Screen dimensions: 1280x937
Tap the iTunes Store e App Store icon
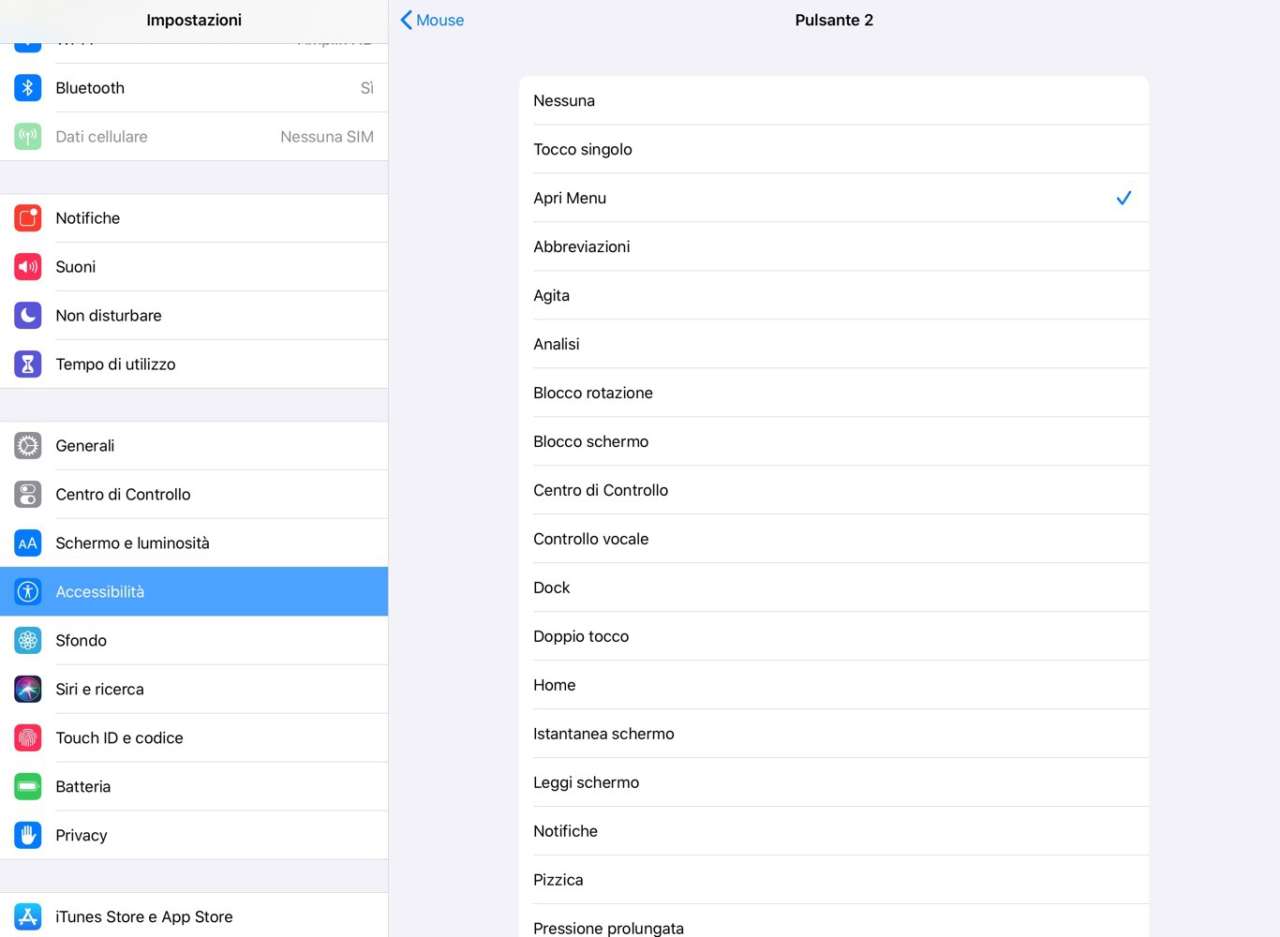click(28, 917)
